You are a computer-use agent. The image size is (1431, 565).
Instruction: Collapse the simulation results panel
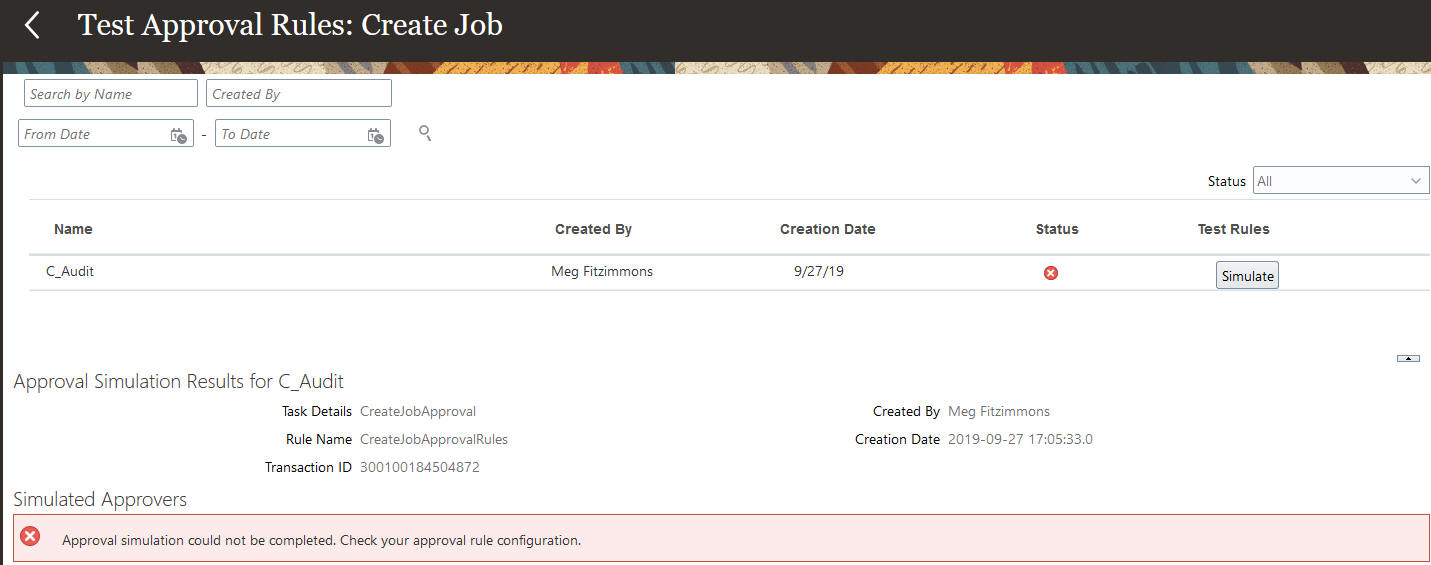point(1408,358)
